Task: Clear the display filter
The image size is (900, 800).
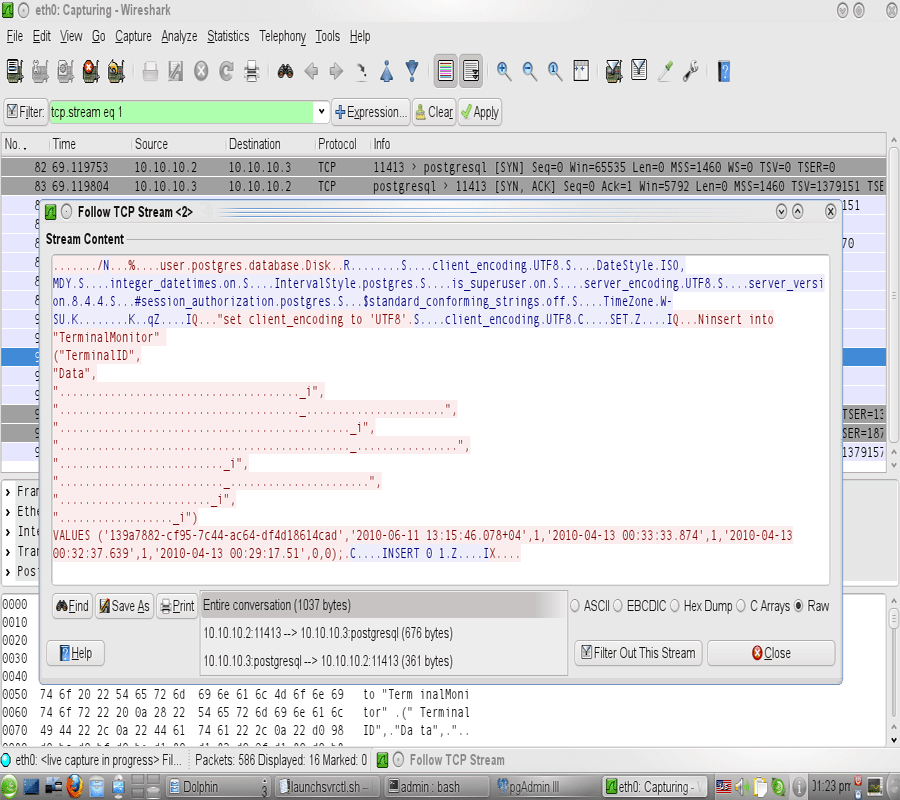Action: pyautogui.click(x=435, y=112)
